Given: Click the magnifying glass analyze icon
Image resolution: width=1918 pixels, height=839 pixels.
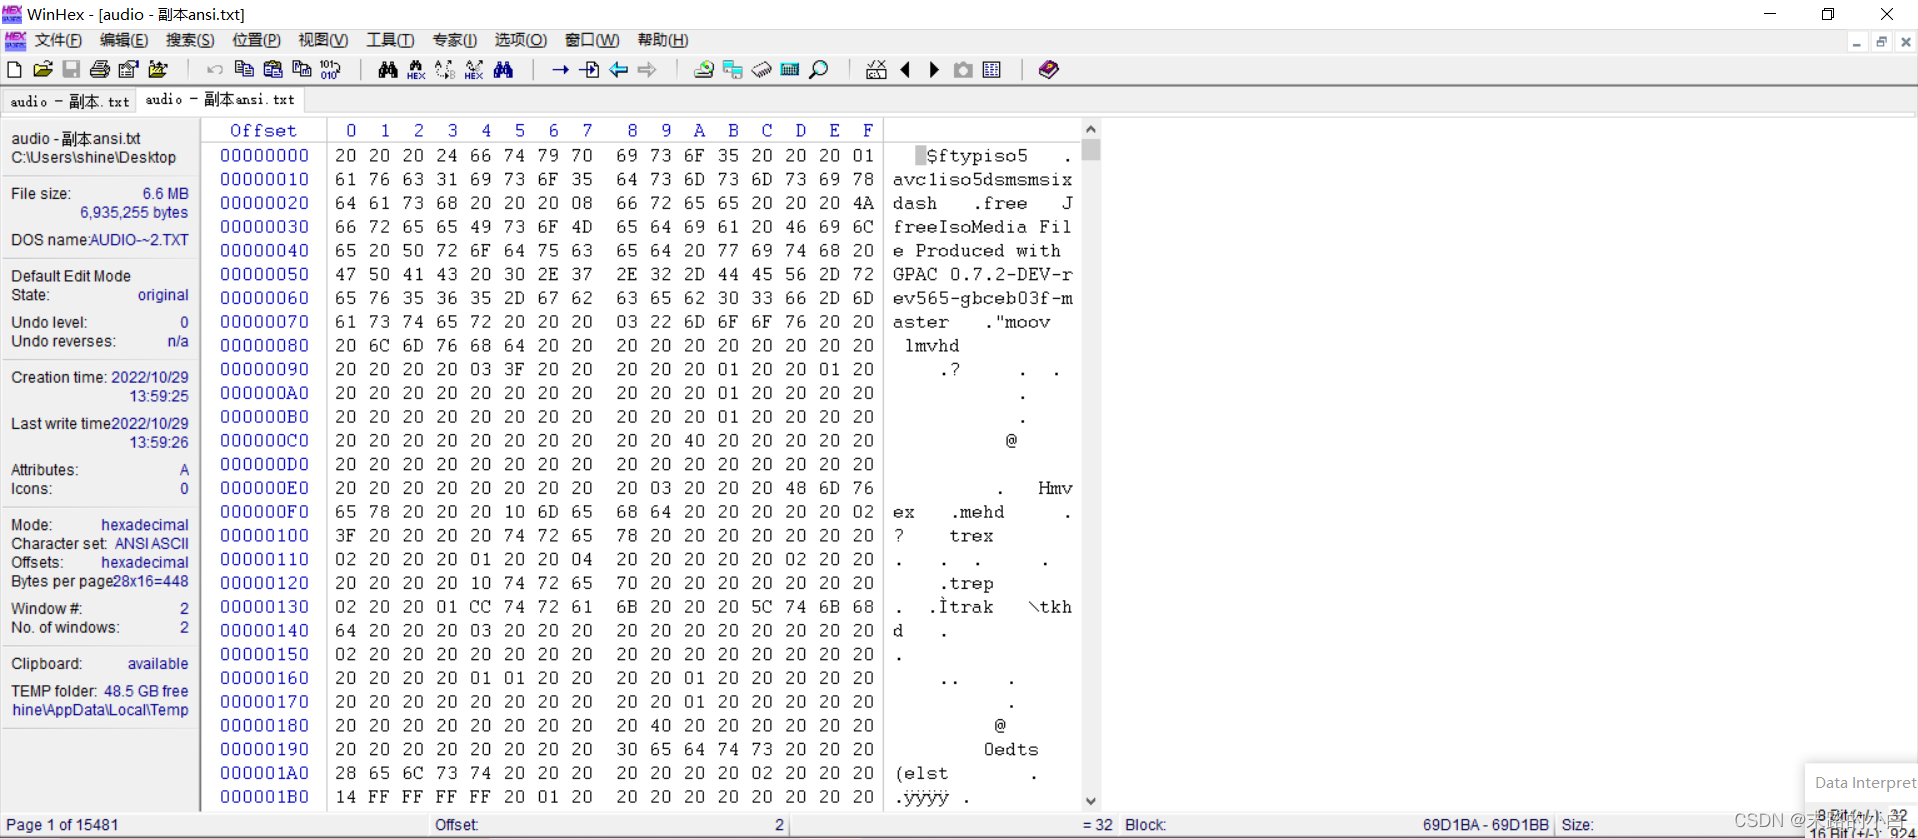Looking at the screenshot, I should tap(819, 69).
